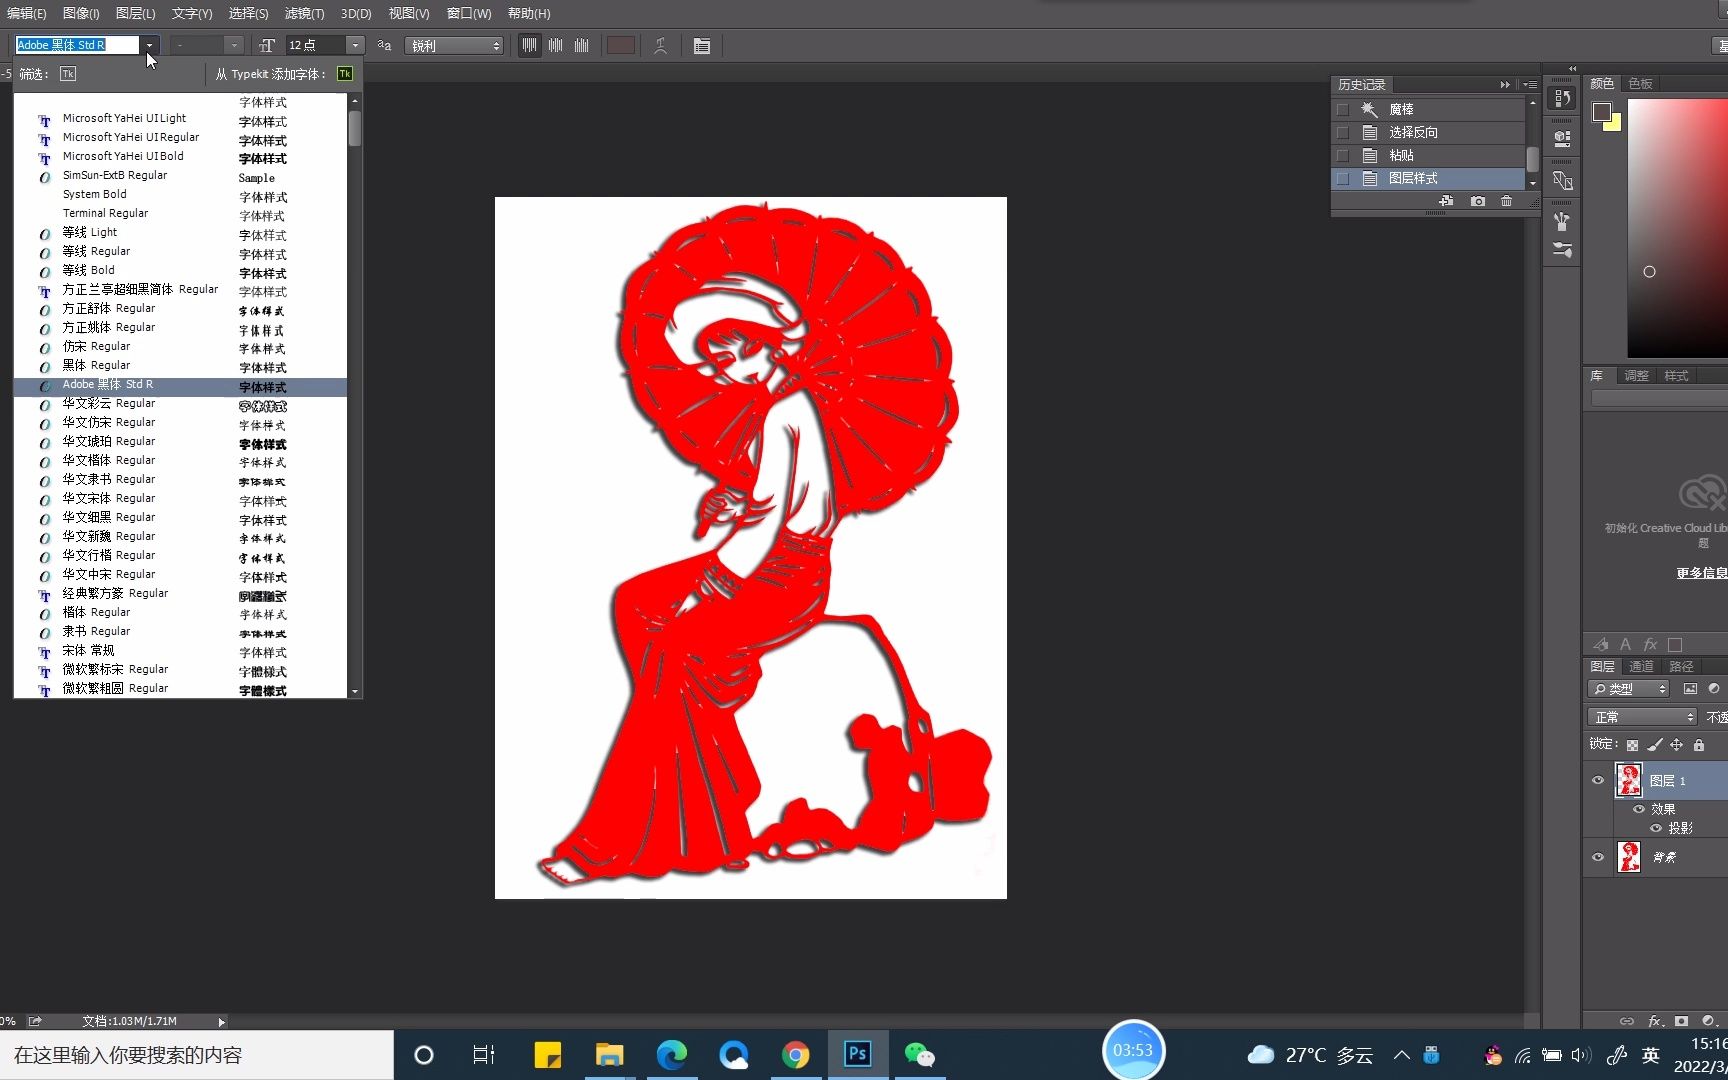Switch to the 调整 adjustments tab

(x=1636, y=376)
